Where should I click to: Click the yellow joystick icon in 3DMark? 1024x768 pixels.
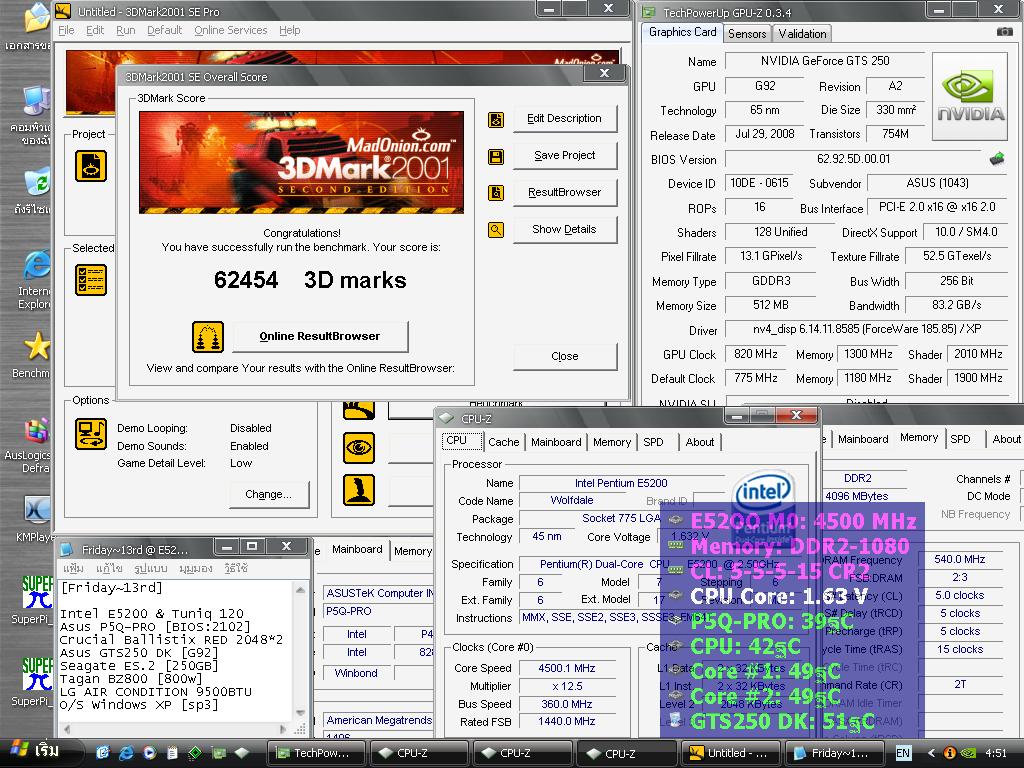[x=359, y=490]
